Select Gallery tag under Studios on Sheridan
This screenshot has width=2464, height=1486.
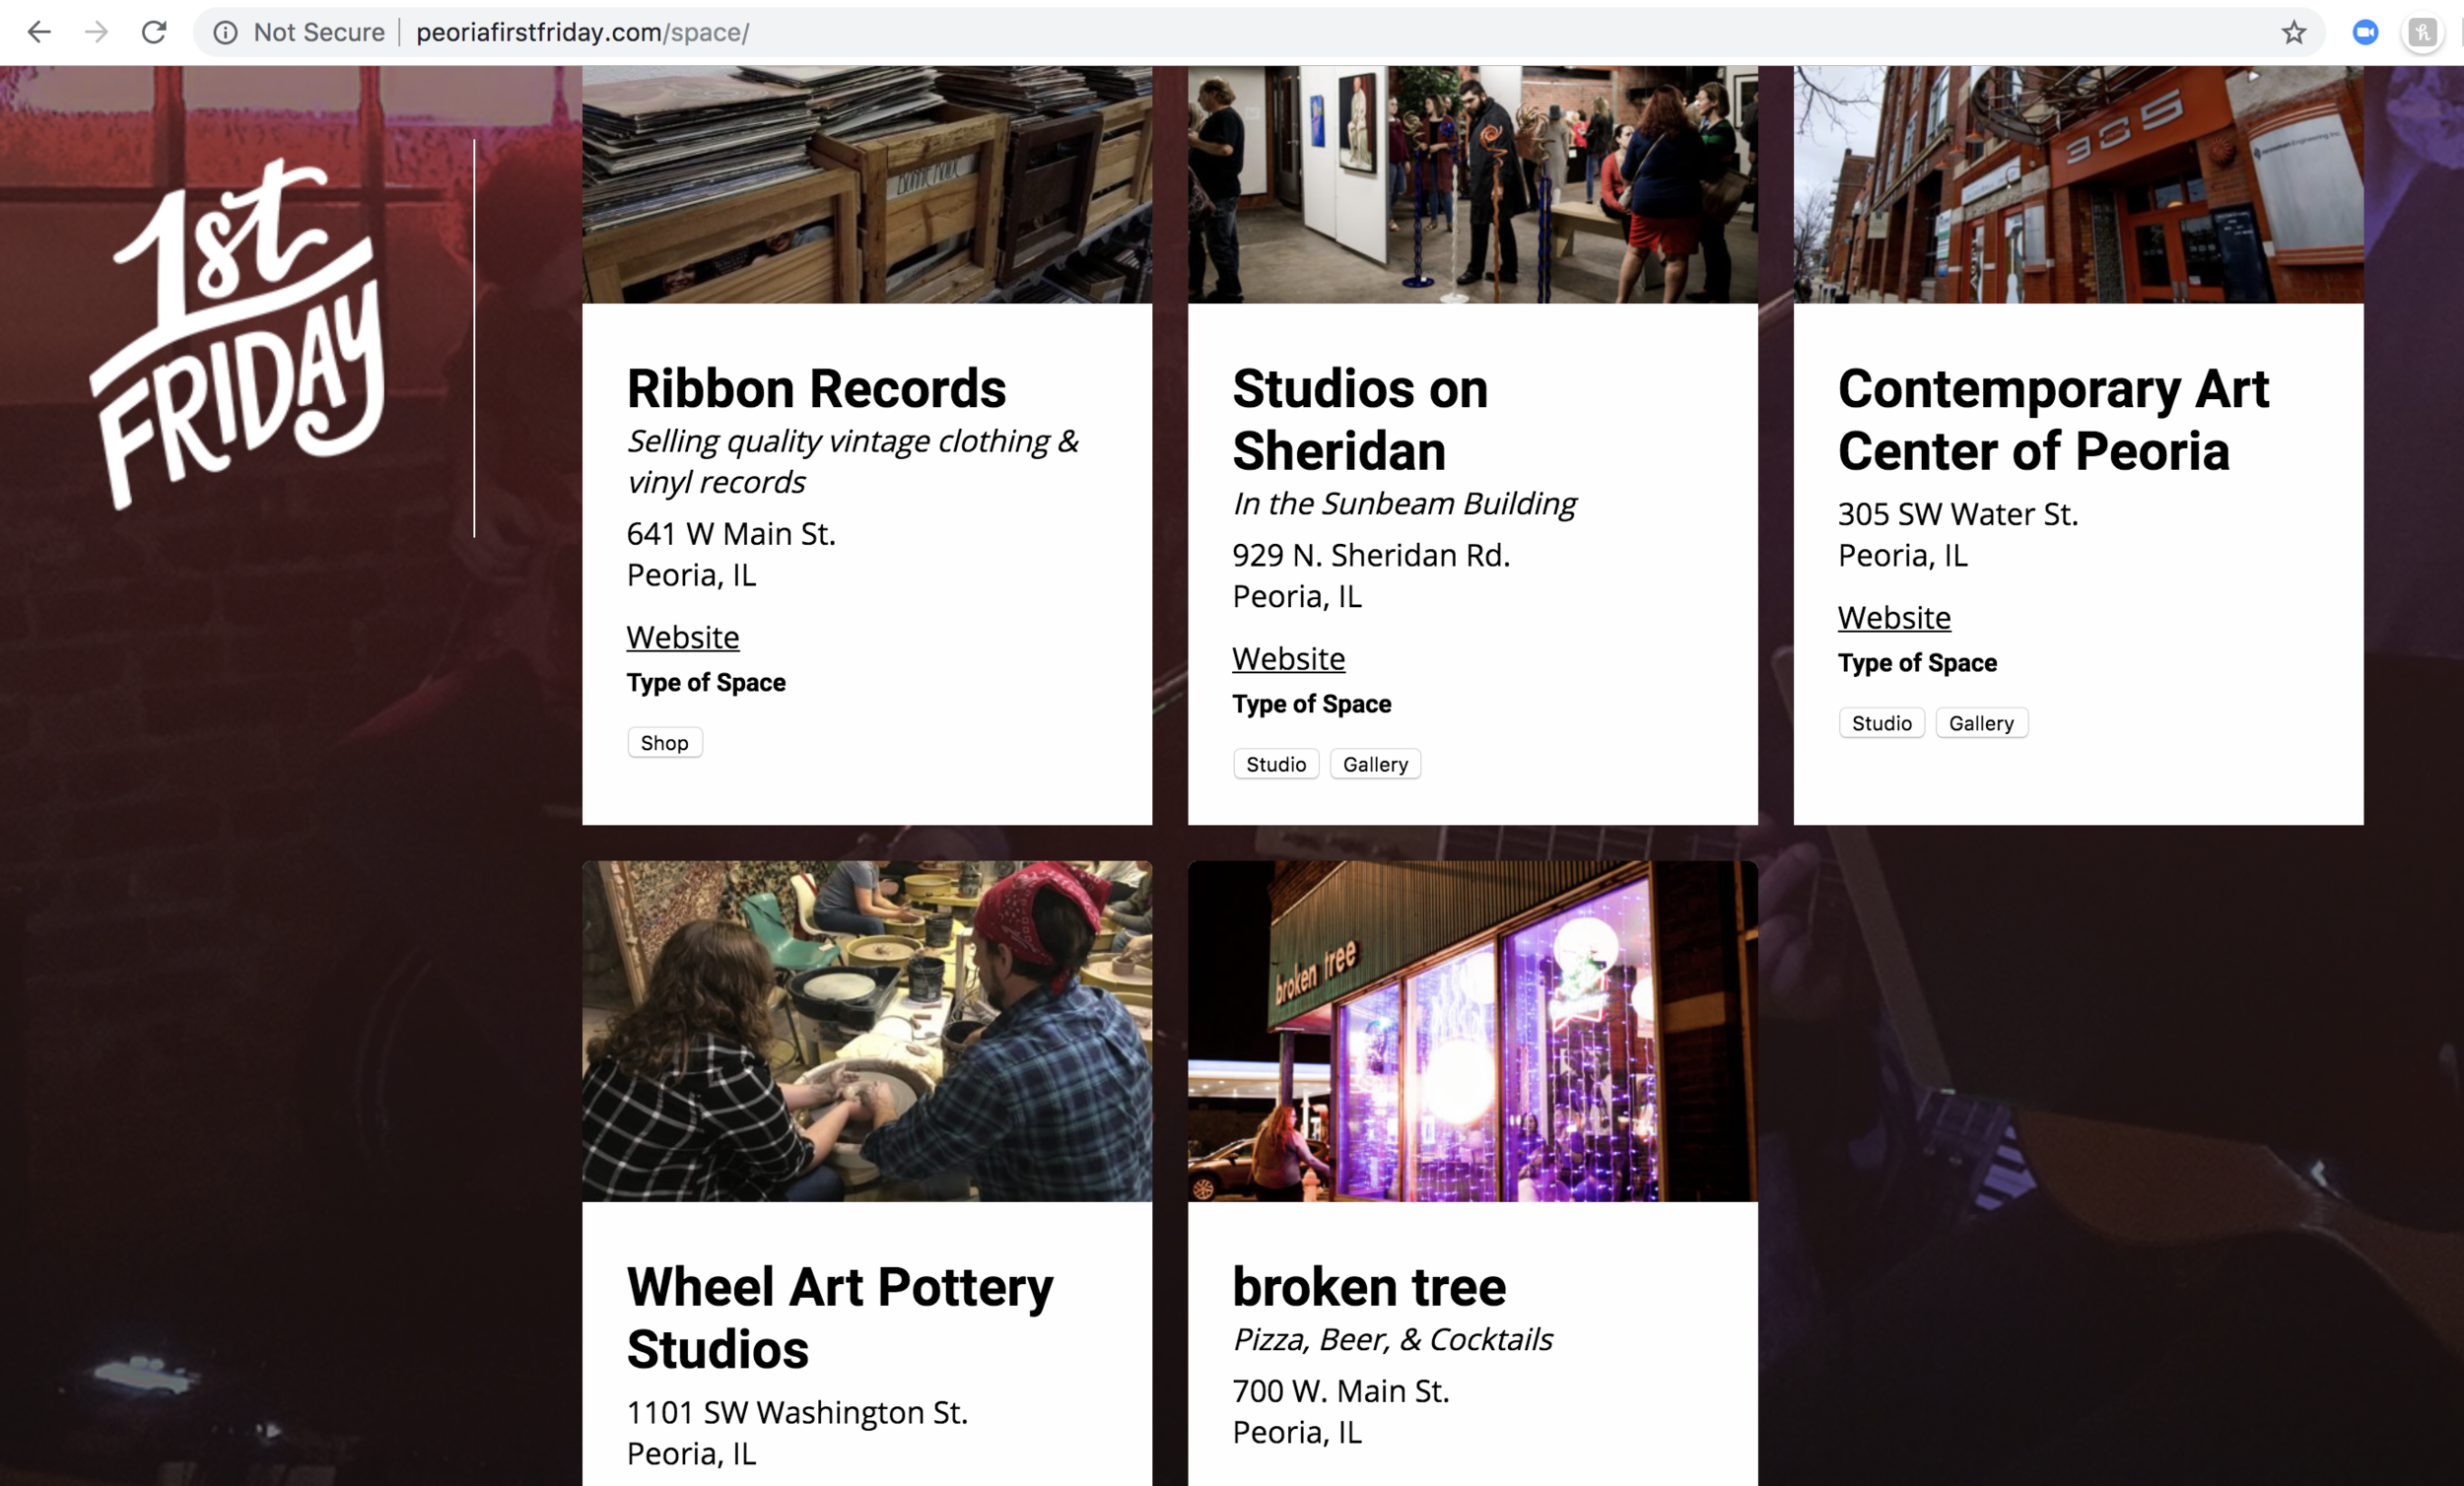pyautogui.click(x=1374, y=764)
